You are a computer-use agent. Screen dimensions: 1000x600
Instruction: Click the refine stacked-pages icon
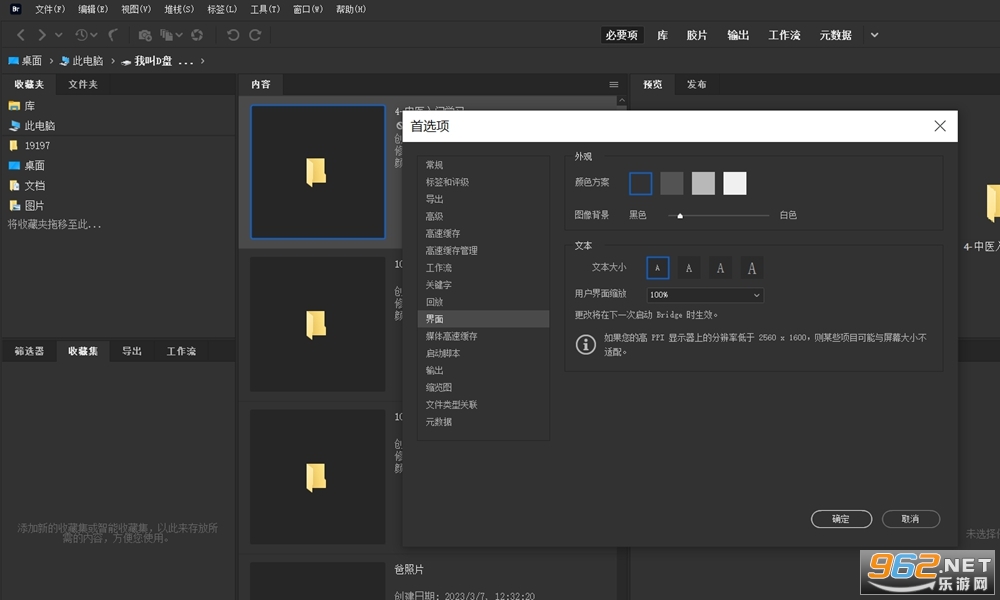point(166,35)
